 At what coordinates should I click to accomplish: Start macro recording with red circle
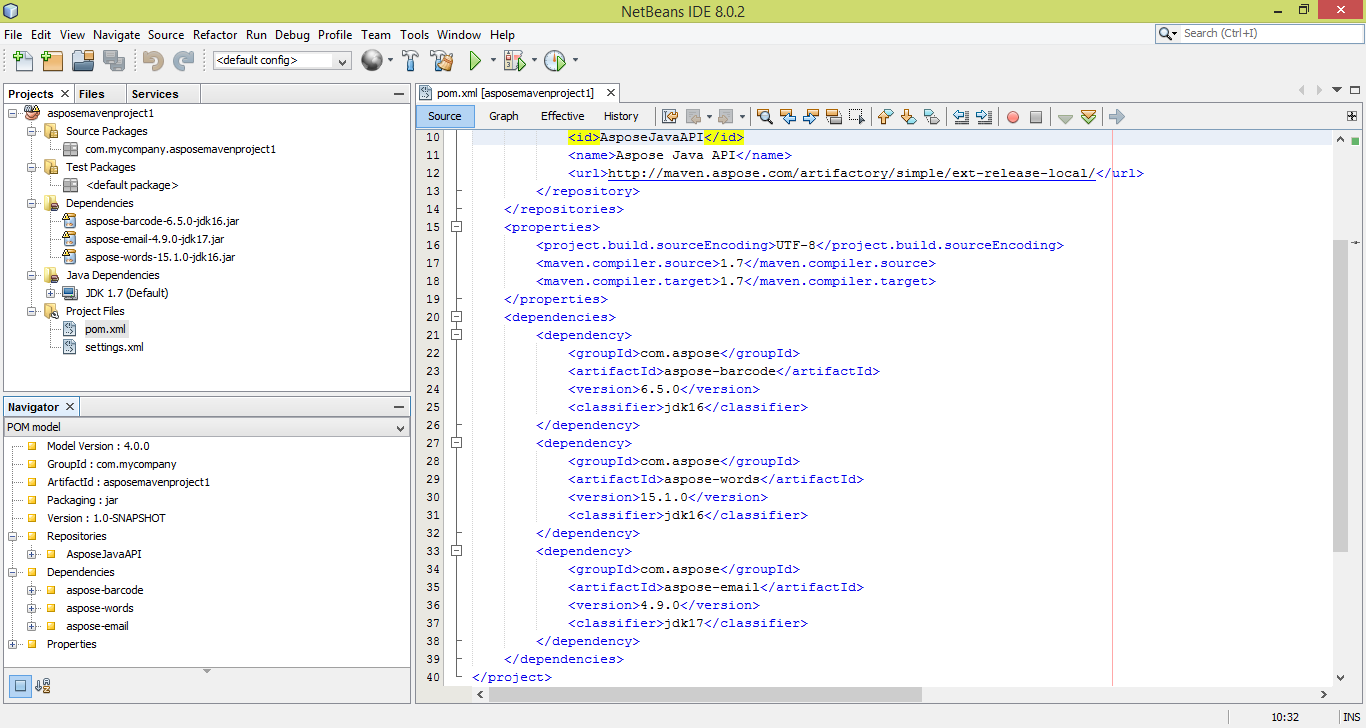[1013, 117]
